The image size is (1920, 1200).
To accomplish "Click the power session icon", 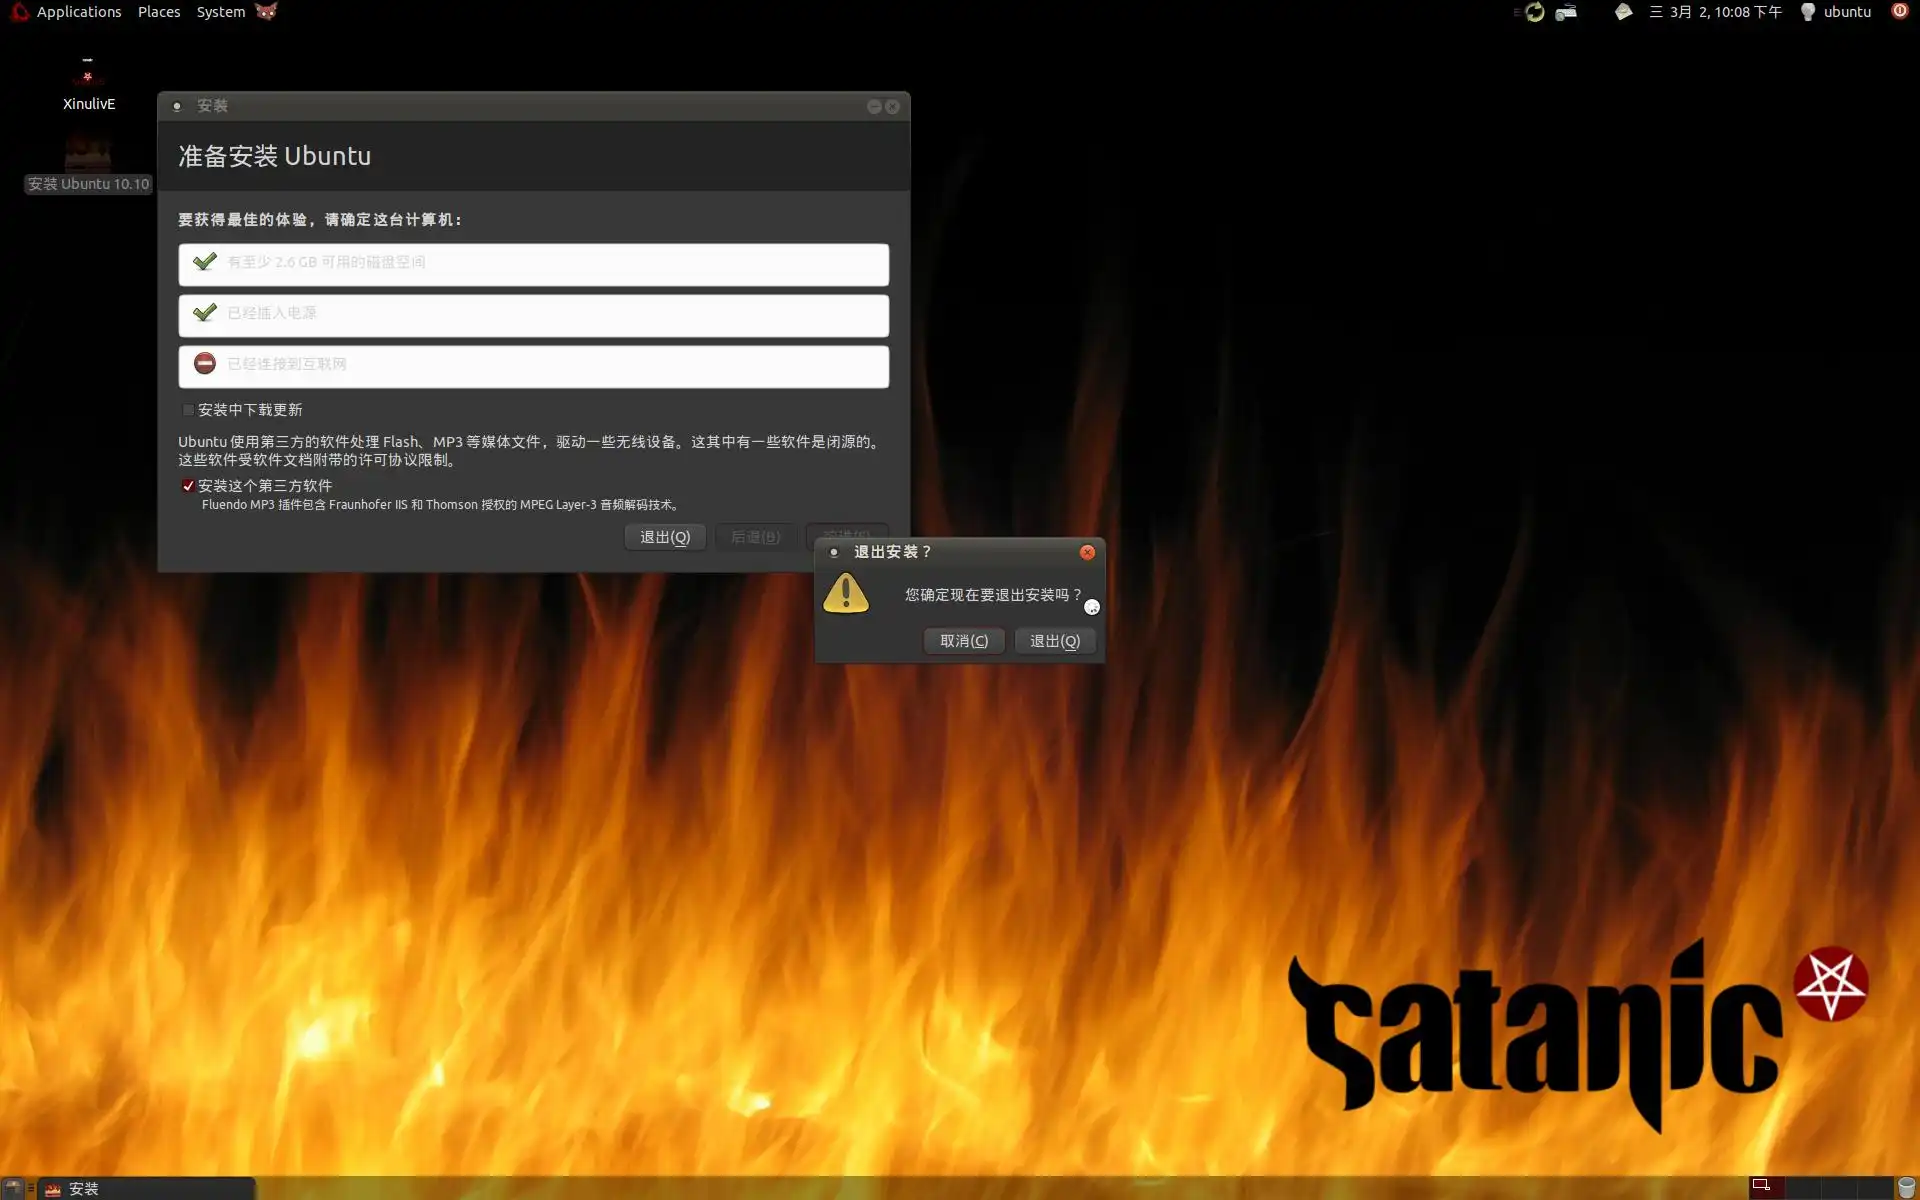I will [x=1900, y=12].
